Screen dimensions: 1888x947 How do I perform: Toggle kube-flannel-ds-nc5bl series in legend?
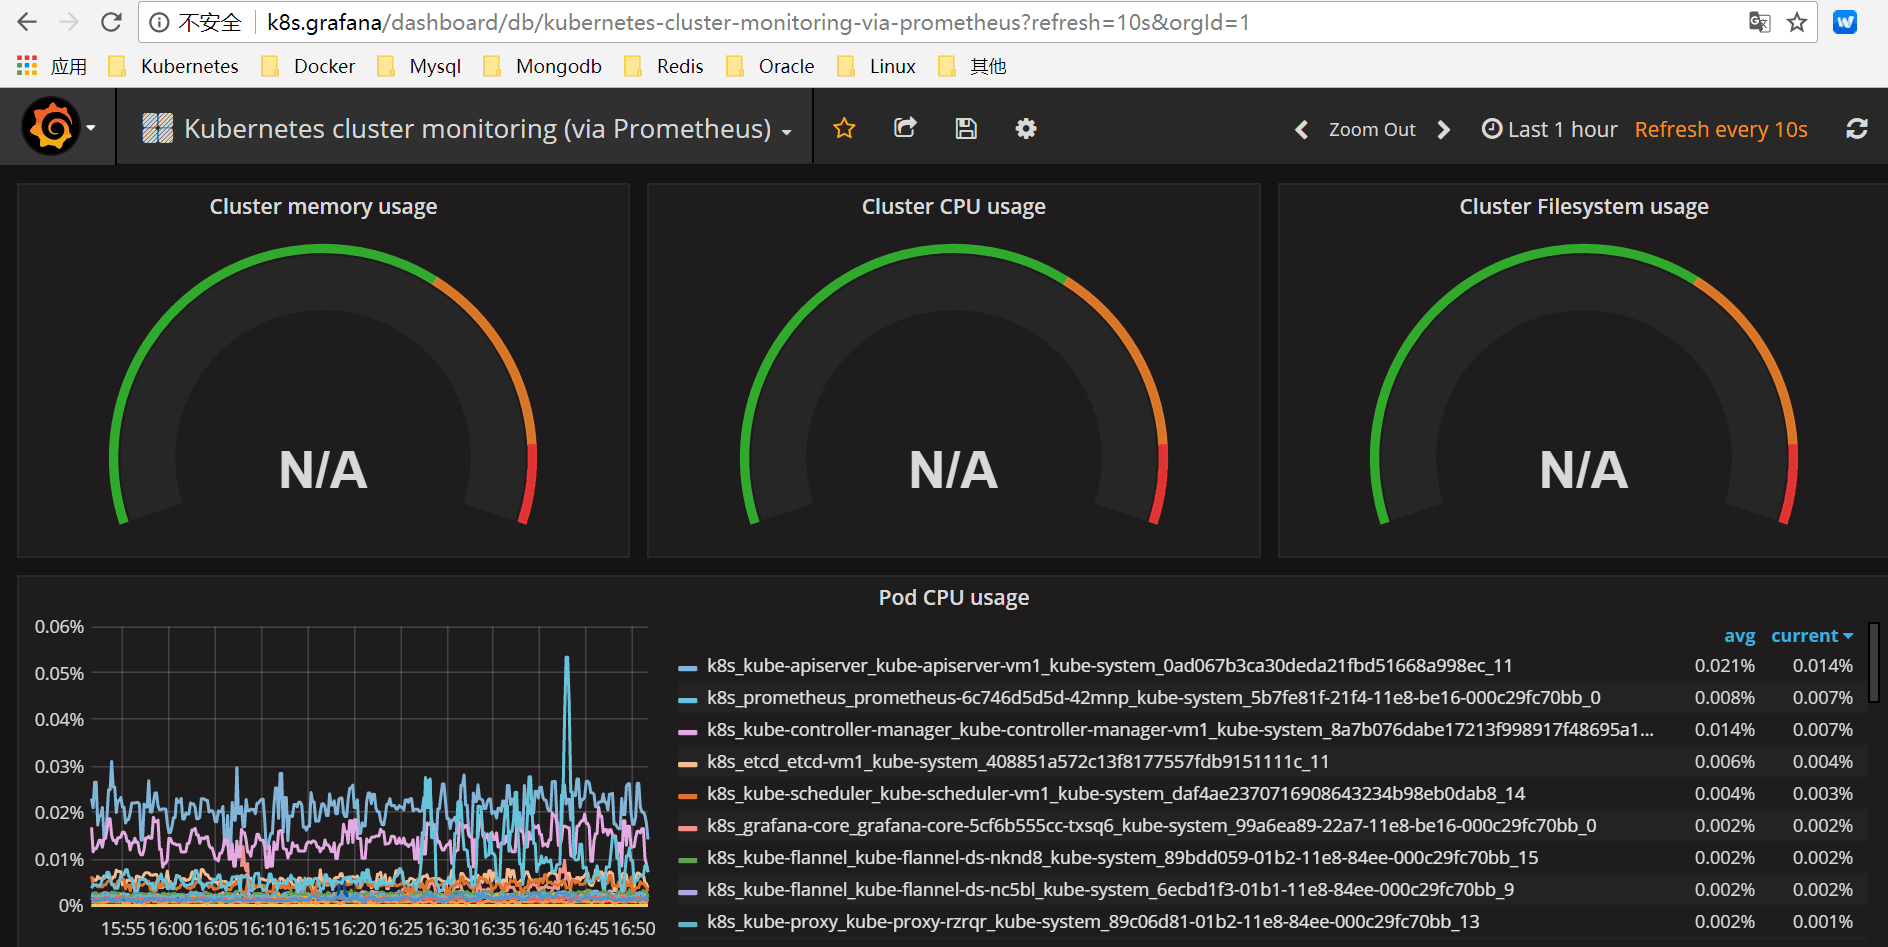pyautogui.click(x=1110, y=890)
